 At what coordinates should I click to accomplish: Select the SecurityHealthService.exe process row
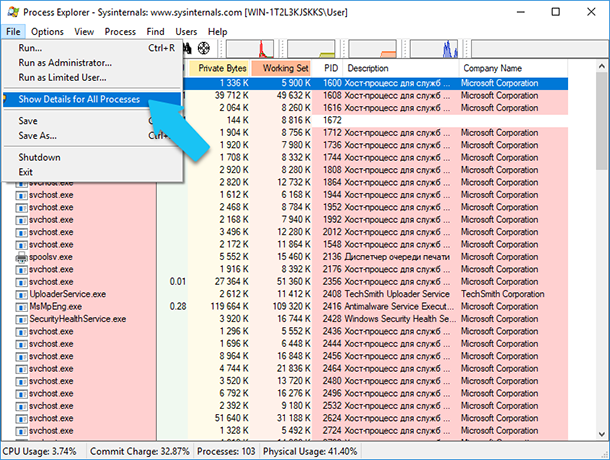pos(284,320)
